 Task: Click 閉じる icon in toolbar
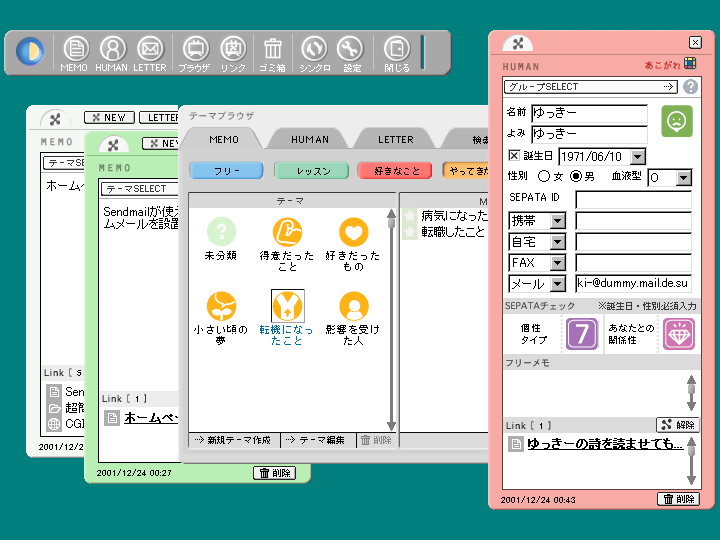pyautogui.click(x=397, y=53)
